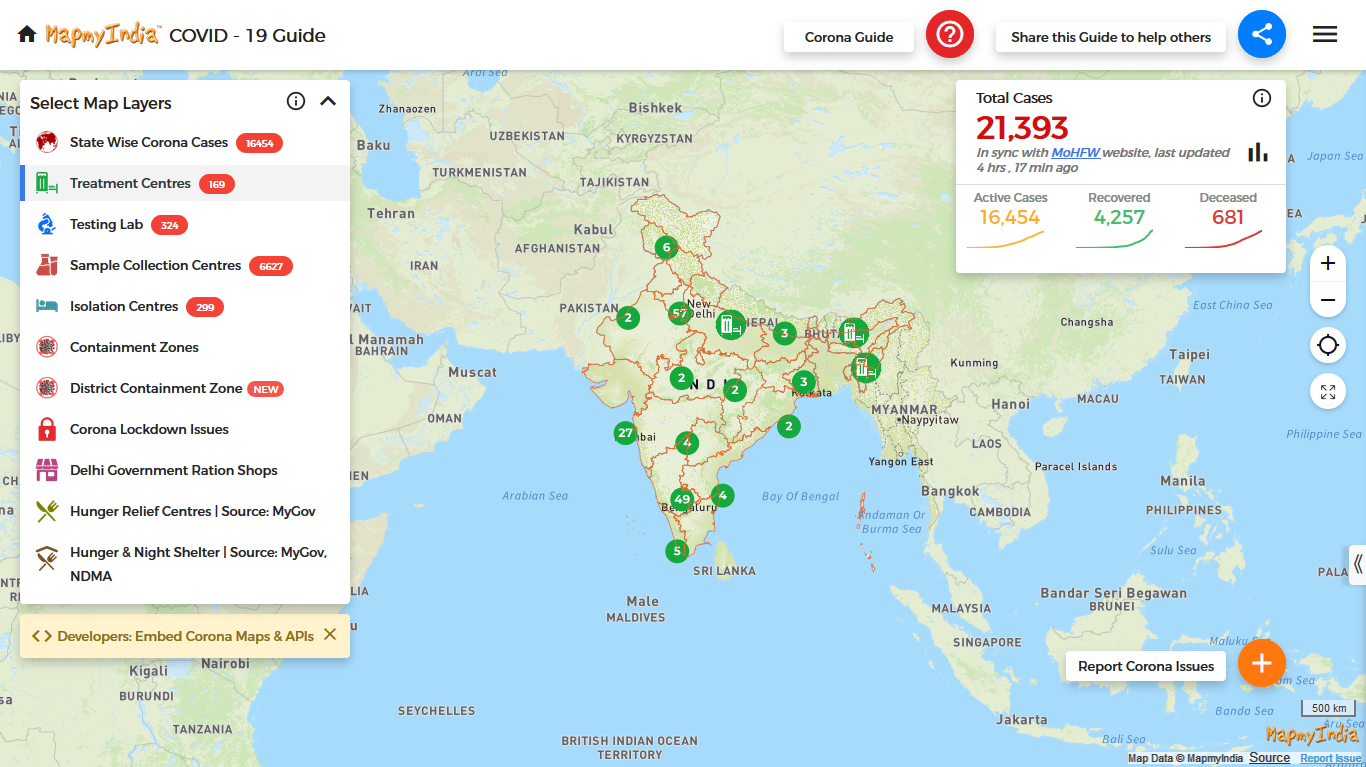Click the Deceased trend sparkline

tap(1224, 240)
